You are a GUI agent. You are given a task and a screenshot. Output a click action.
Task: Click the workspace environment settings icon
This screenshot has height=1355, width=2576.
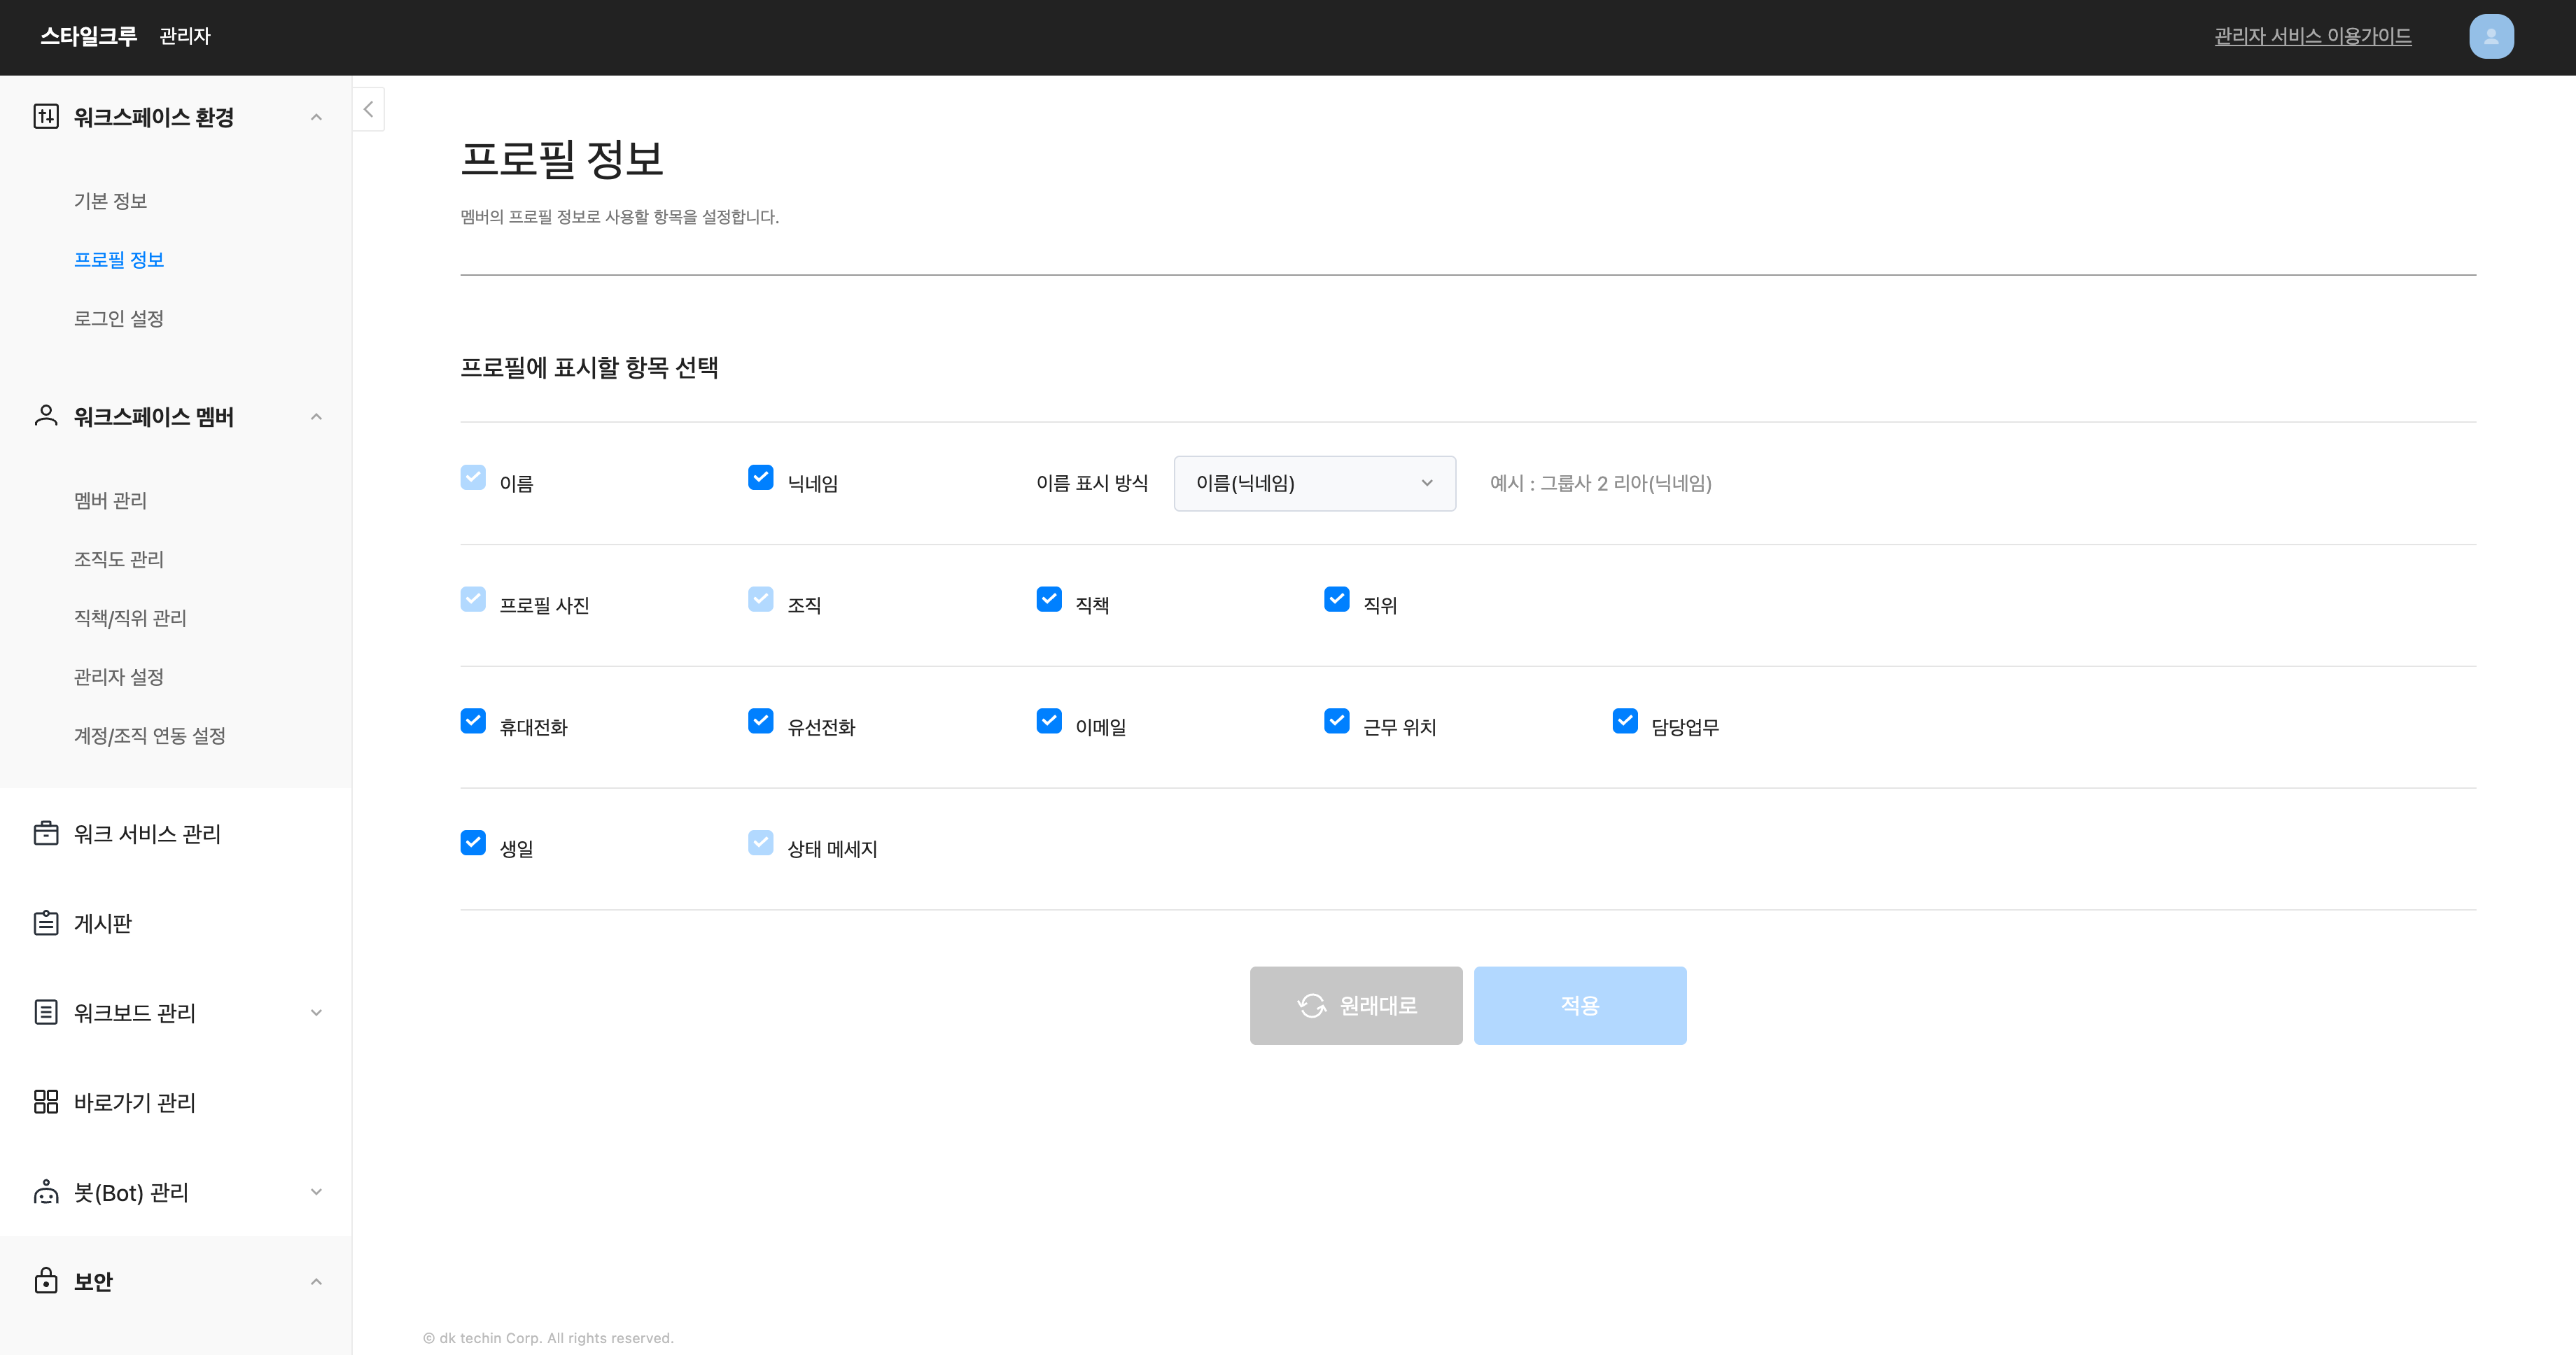click(x=46, y=117)
